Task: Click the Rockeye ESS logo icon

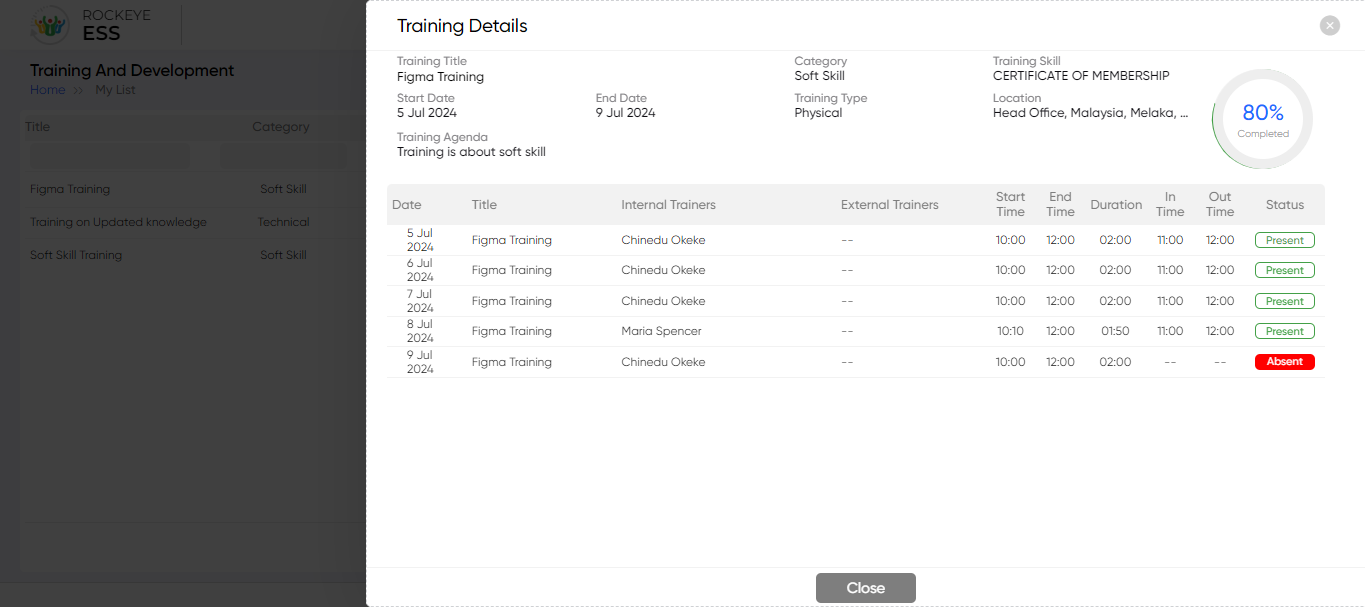Action: click(50, 25)
